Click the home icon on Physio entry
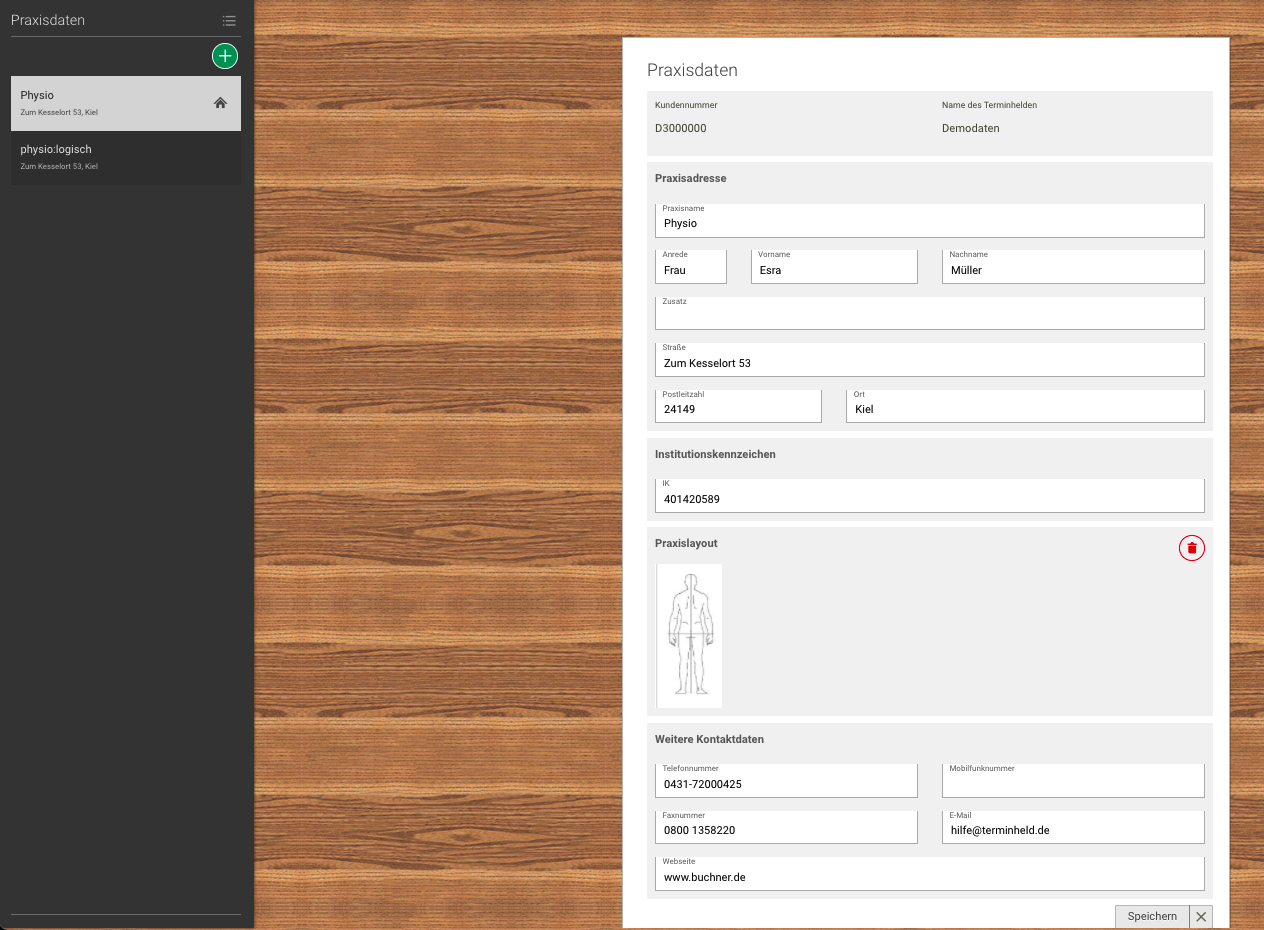 [x=221, y=102]
